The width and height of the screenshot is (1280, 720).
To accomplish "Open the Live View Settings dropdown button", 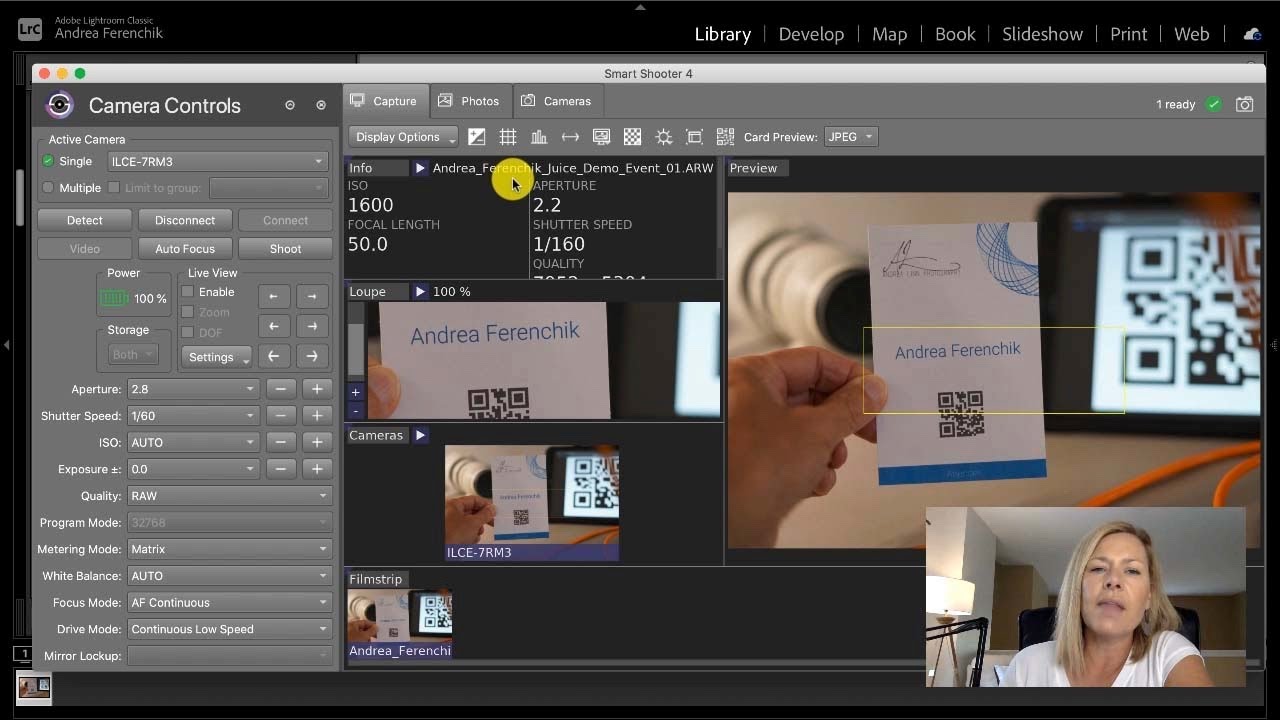I will [216, 357].
